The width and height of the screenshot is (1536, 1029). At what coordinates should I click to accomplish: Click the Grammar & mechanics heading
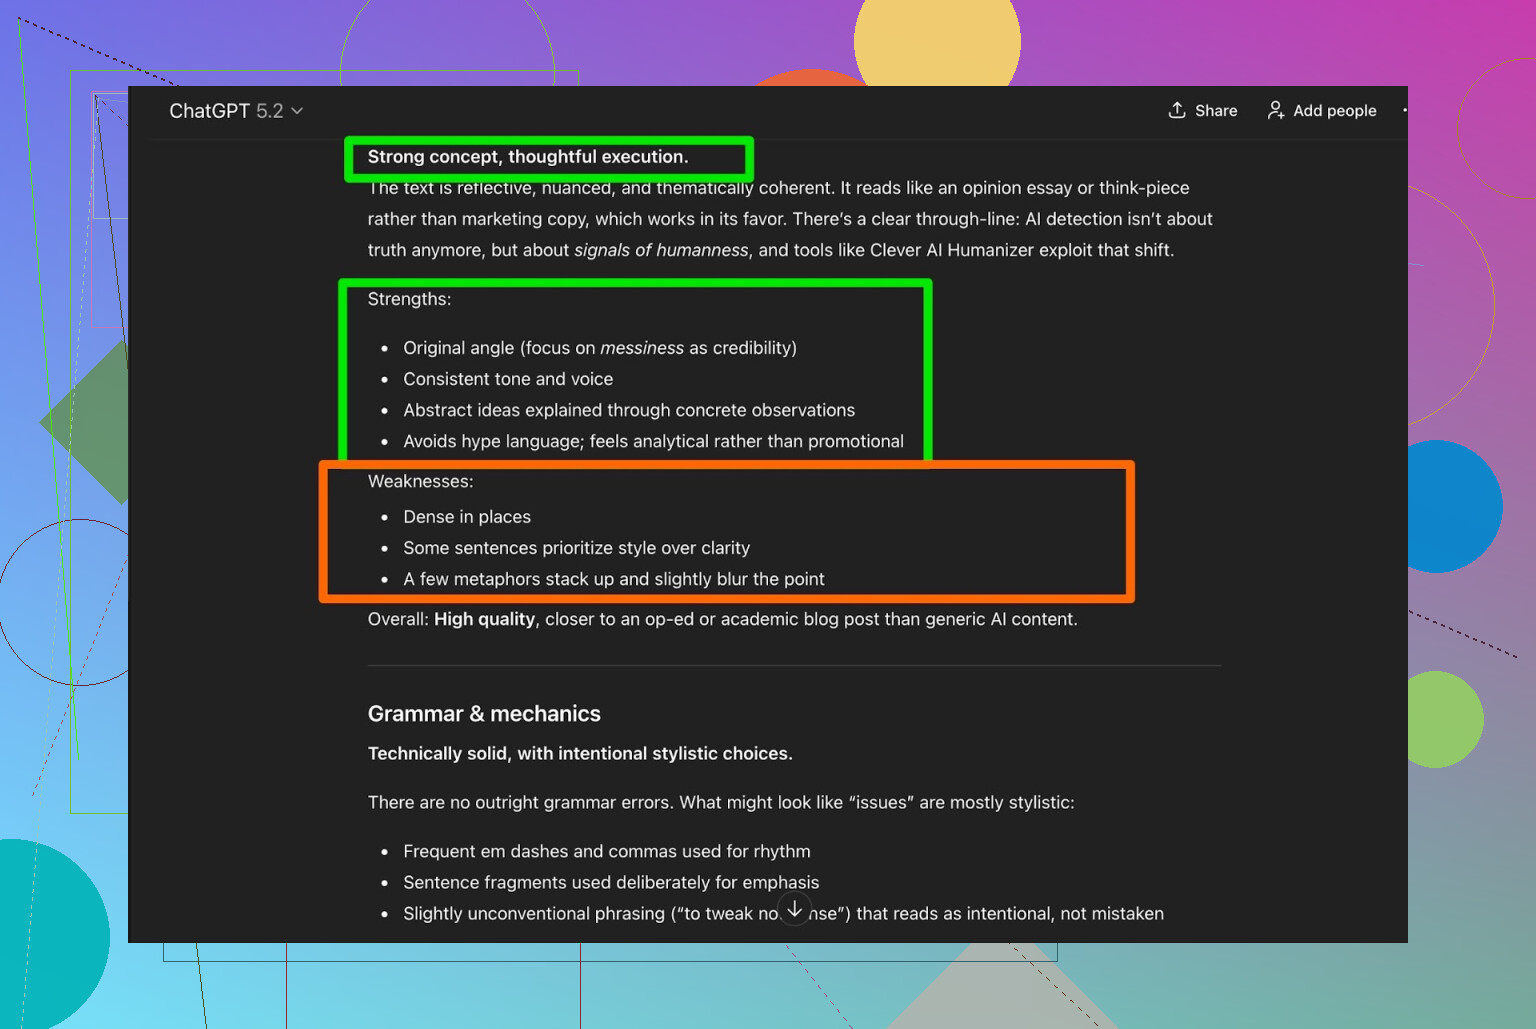(x=484, y=714)
